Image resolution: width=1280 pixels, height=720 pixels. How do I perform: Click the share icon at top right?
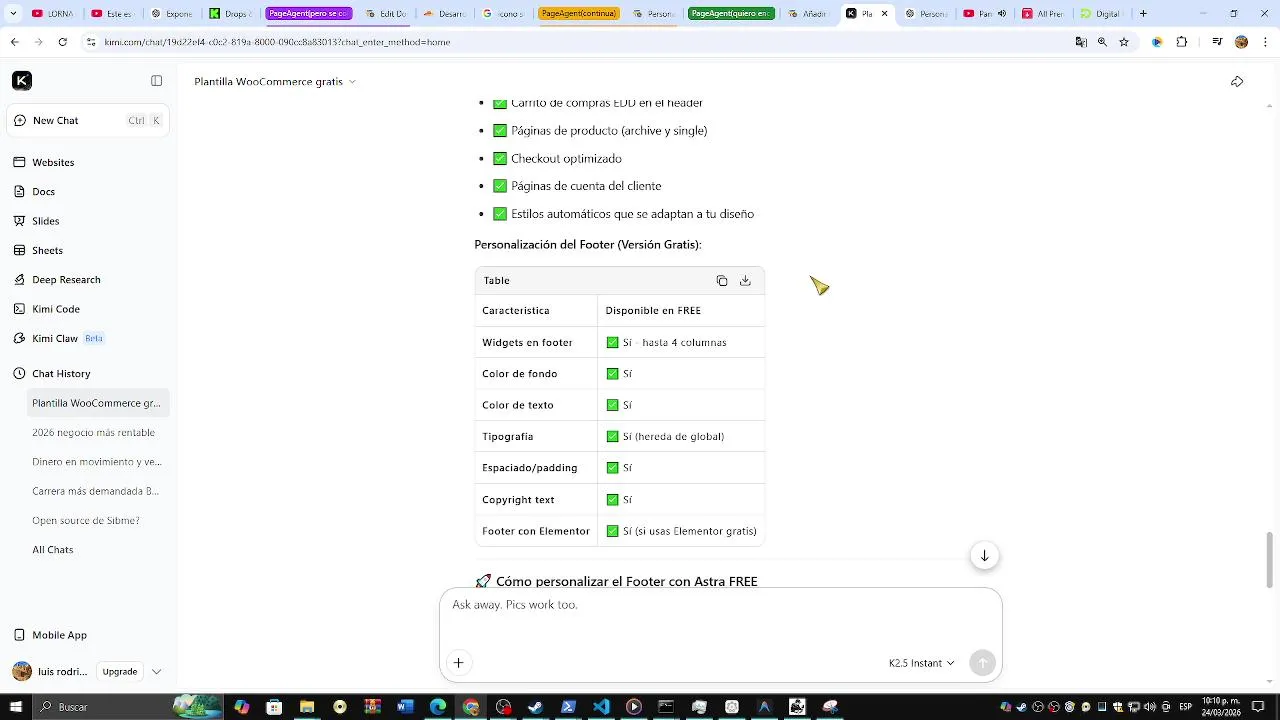pos(1237,81)
